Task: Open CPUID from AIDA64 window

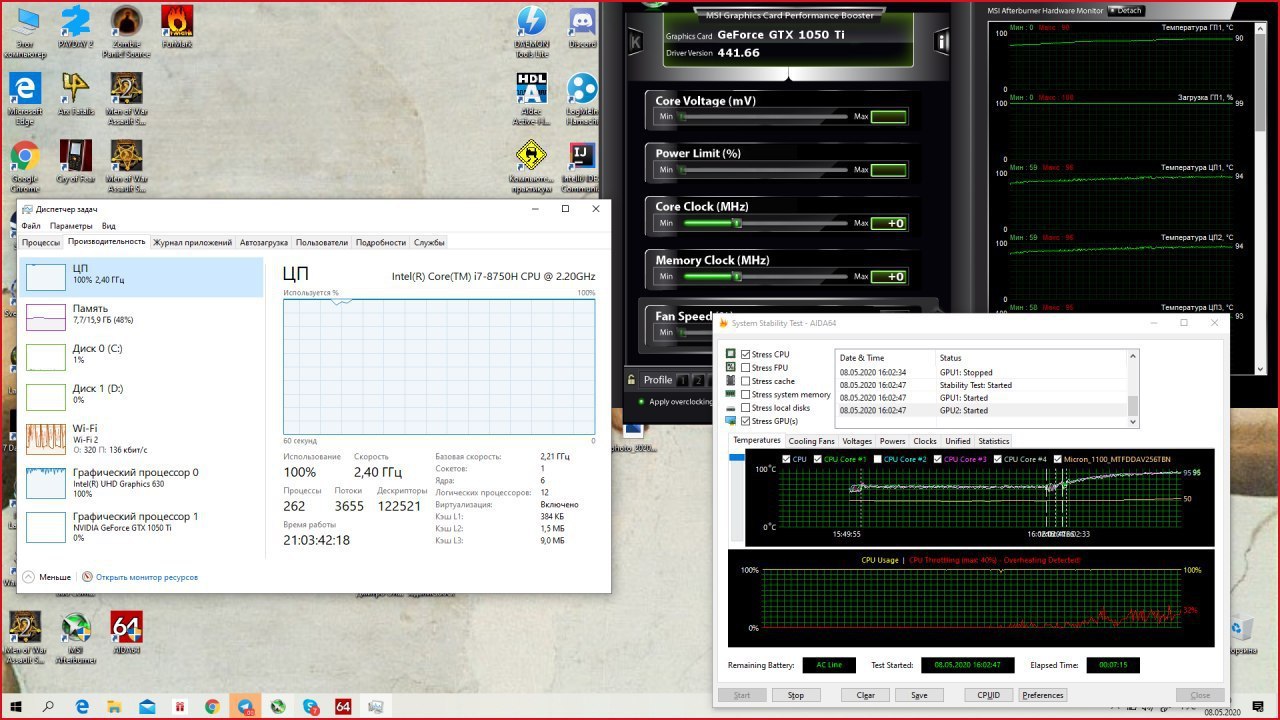Action: pyautogui.click(x=989, y=695)
